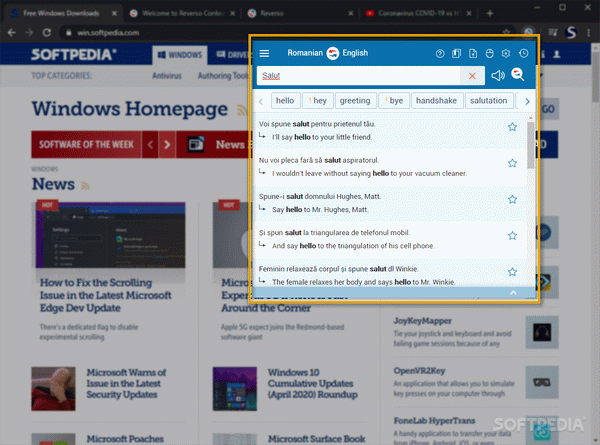Click the Reverso results scrollbar
Viewport: 600px width, 445px height.
pos(530,145)
